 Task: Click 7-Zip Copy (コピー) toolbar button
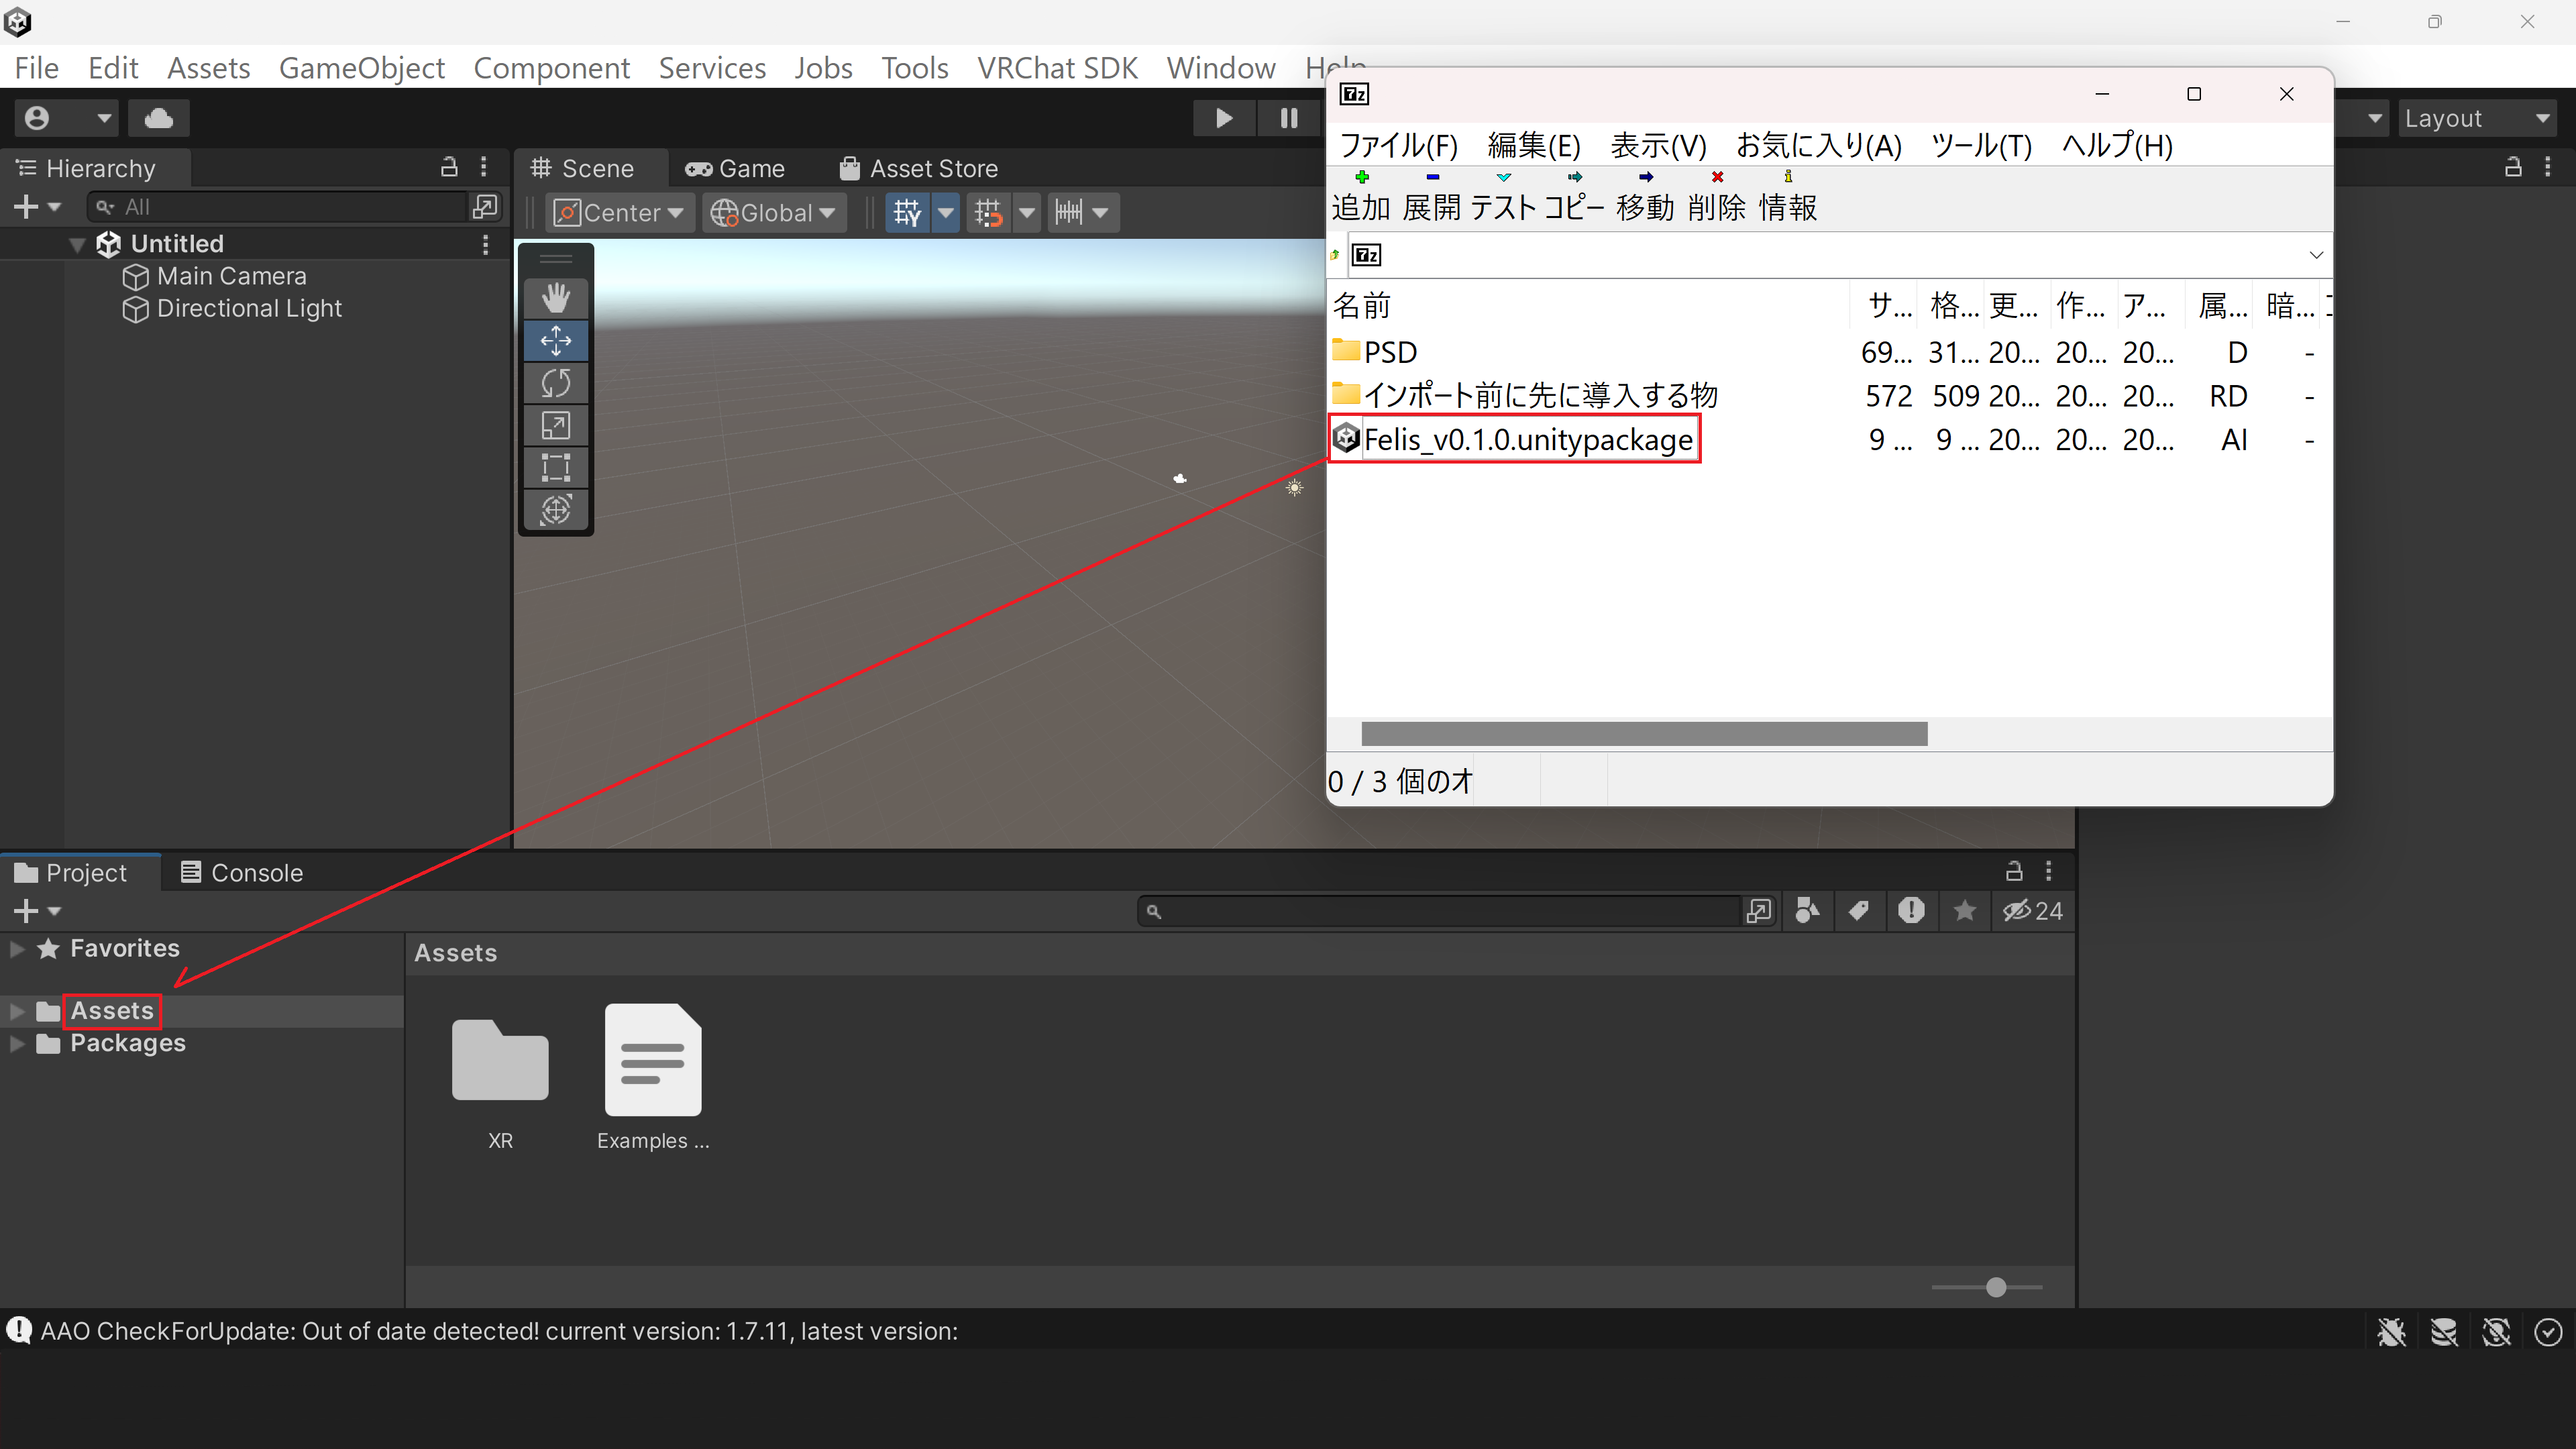click(x=1574, y=197)
